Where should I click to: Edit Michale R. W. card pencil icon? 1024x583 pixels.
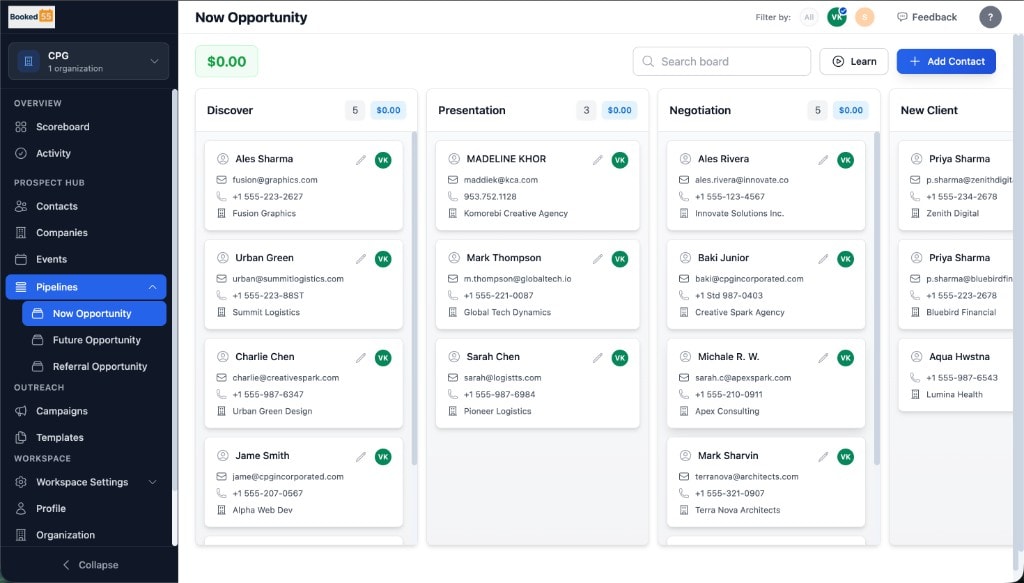click(823, 358)
